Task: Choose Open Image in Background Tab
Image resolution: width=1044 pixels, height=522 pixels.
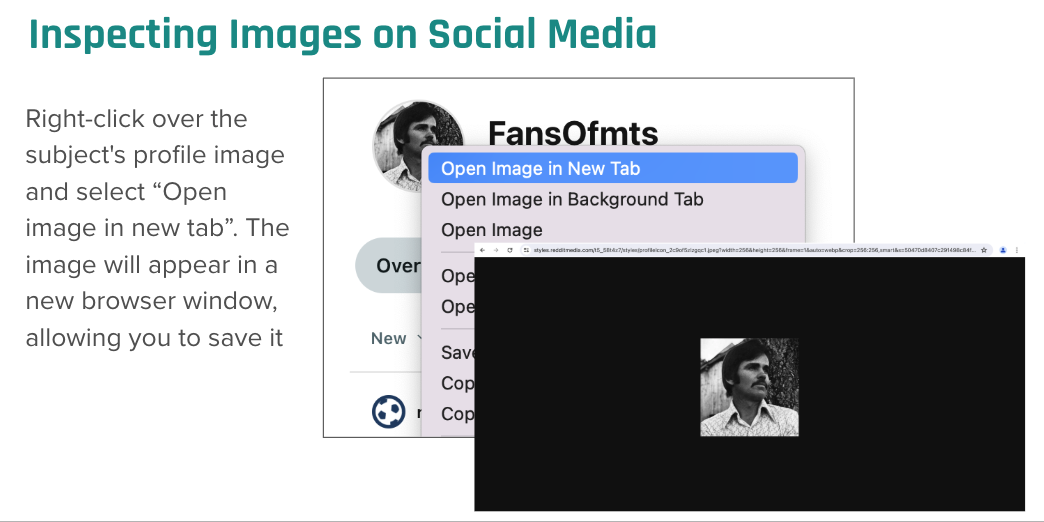Action: [x=572, y=199]
